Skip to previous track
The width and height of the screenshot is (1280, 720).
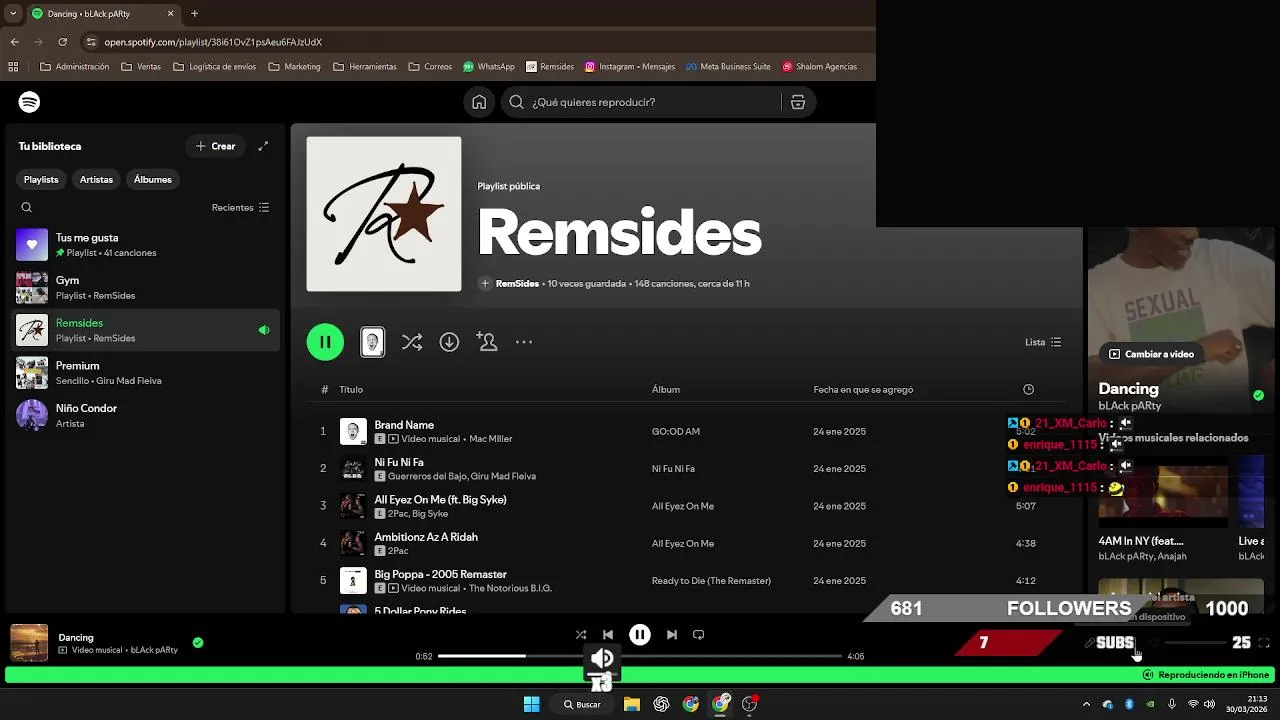click(608, 635)
